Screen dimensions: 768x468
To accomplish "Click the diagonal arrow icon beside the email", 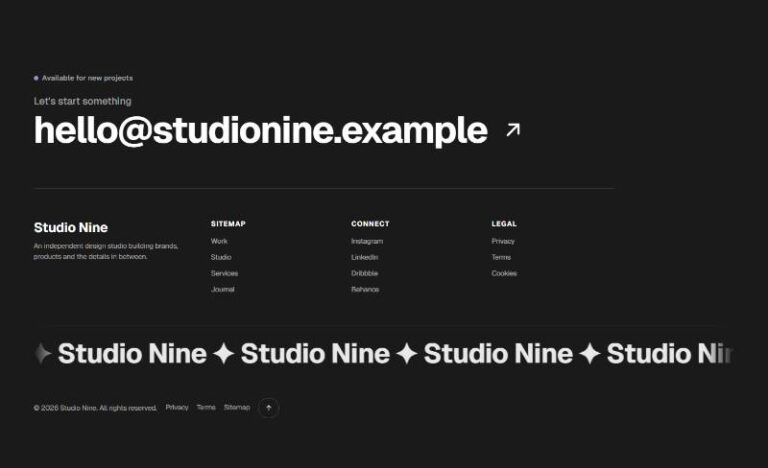I will (x=513, y=130).
